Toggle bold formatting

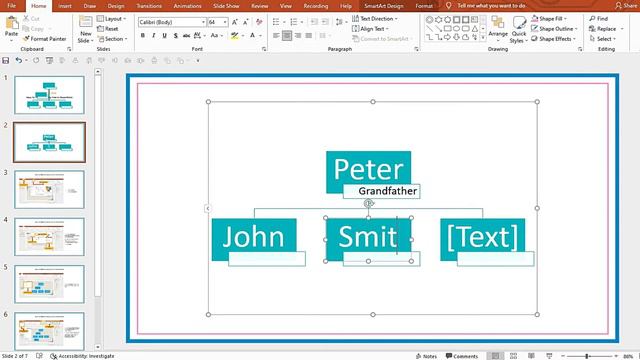[143, 36]
